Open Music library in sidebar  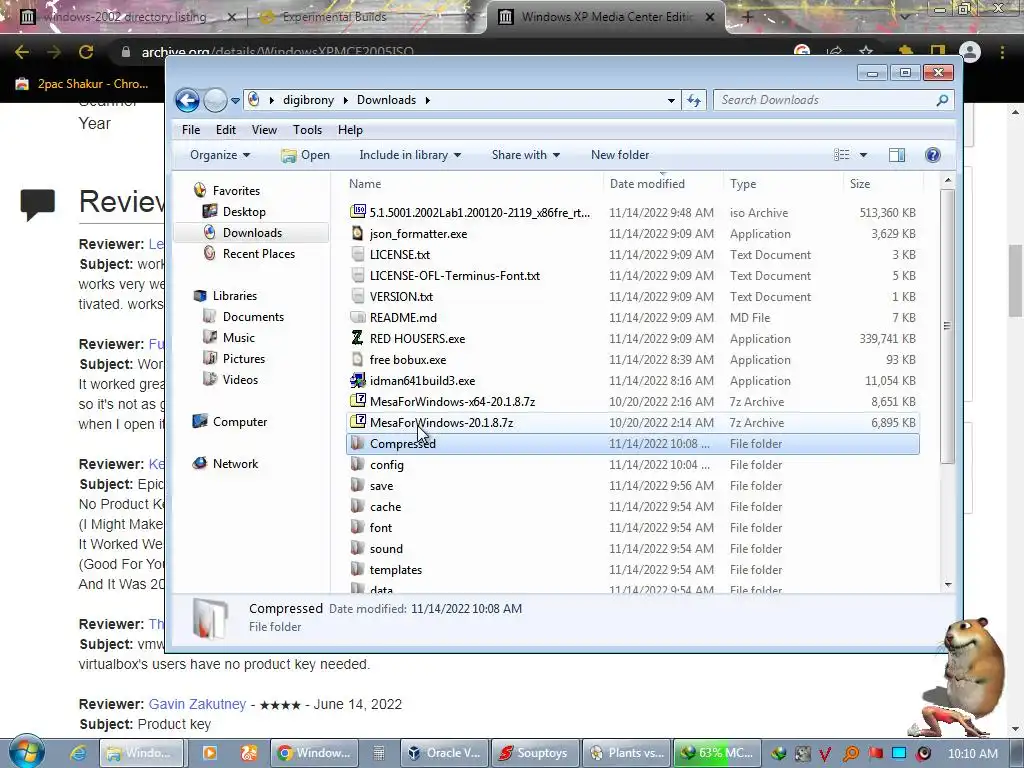tap(238, 338)
